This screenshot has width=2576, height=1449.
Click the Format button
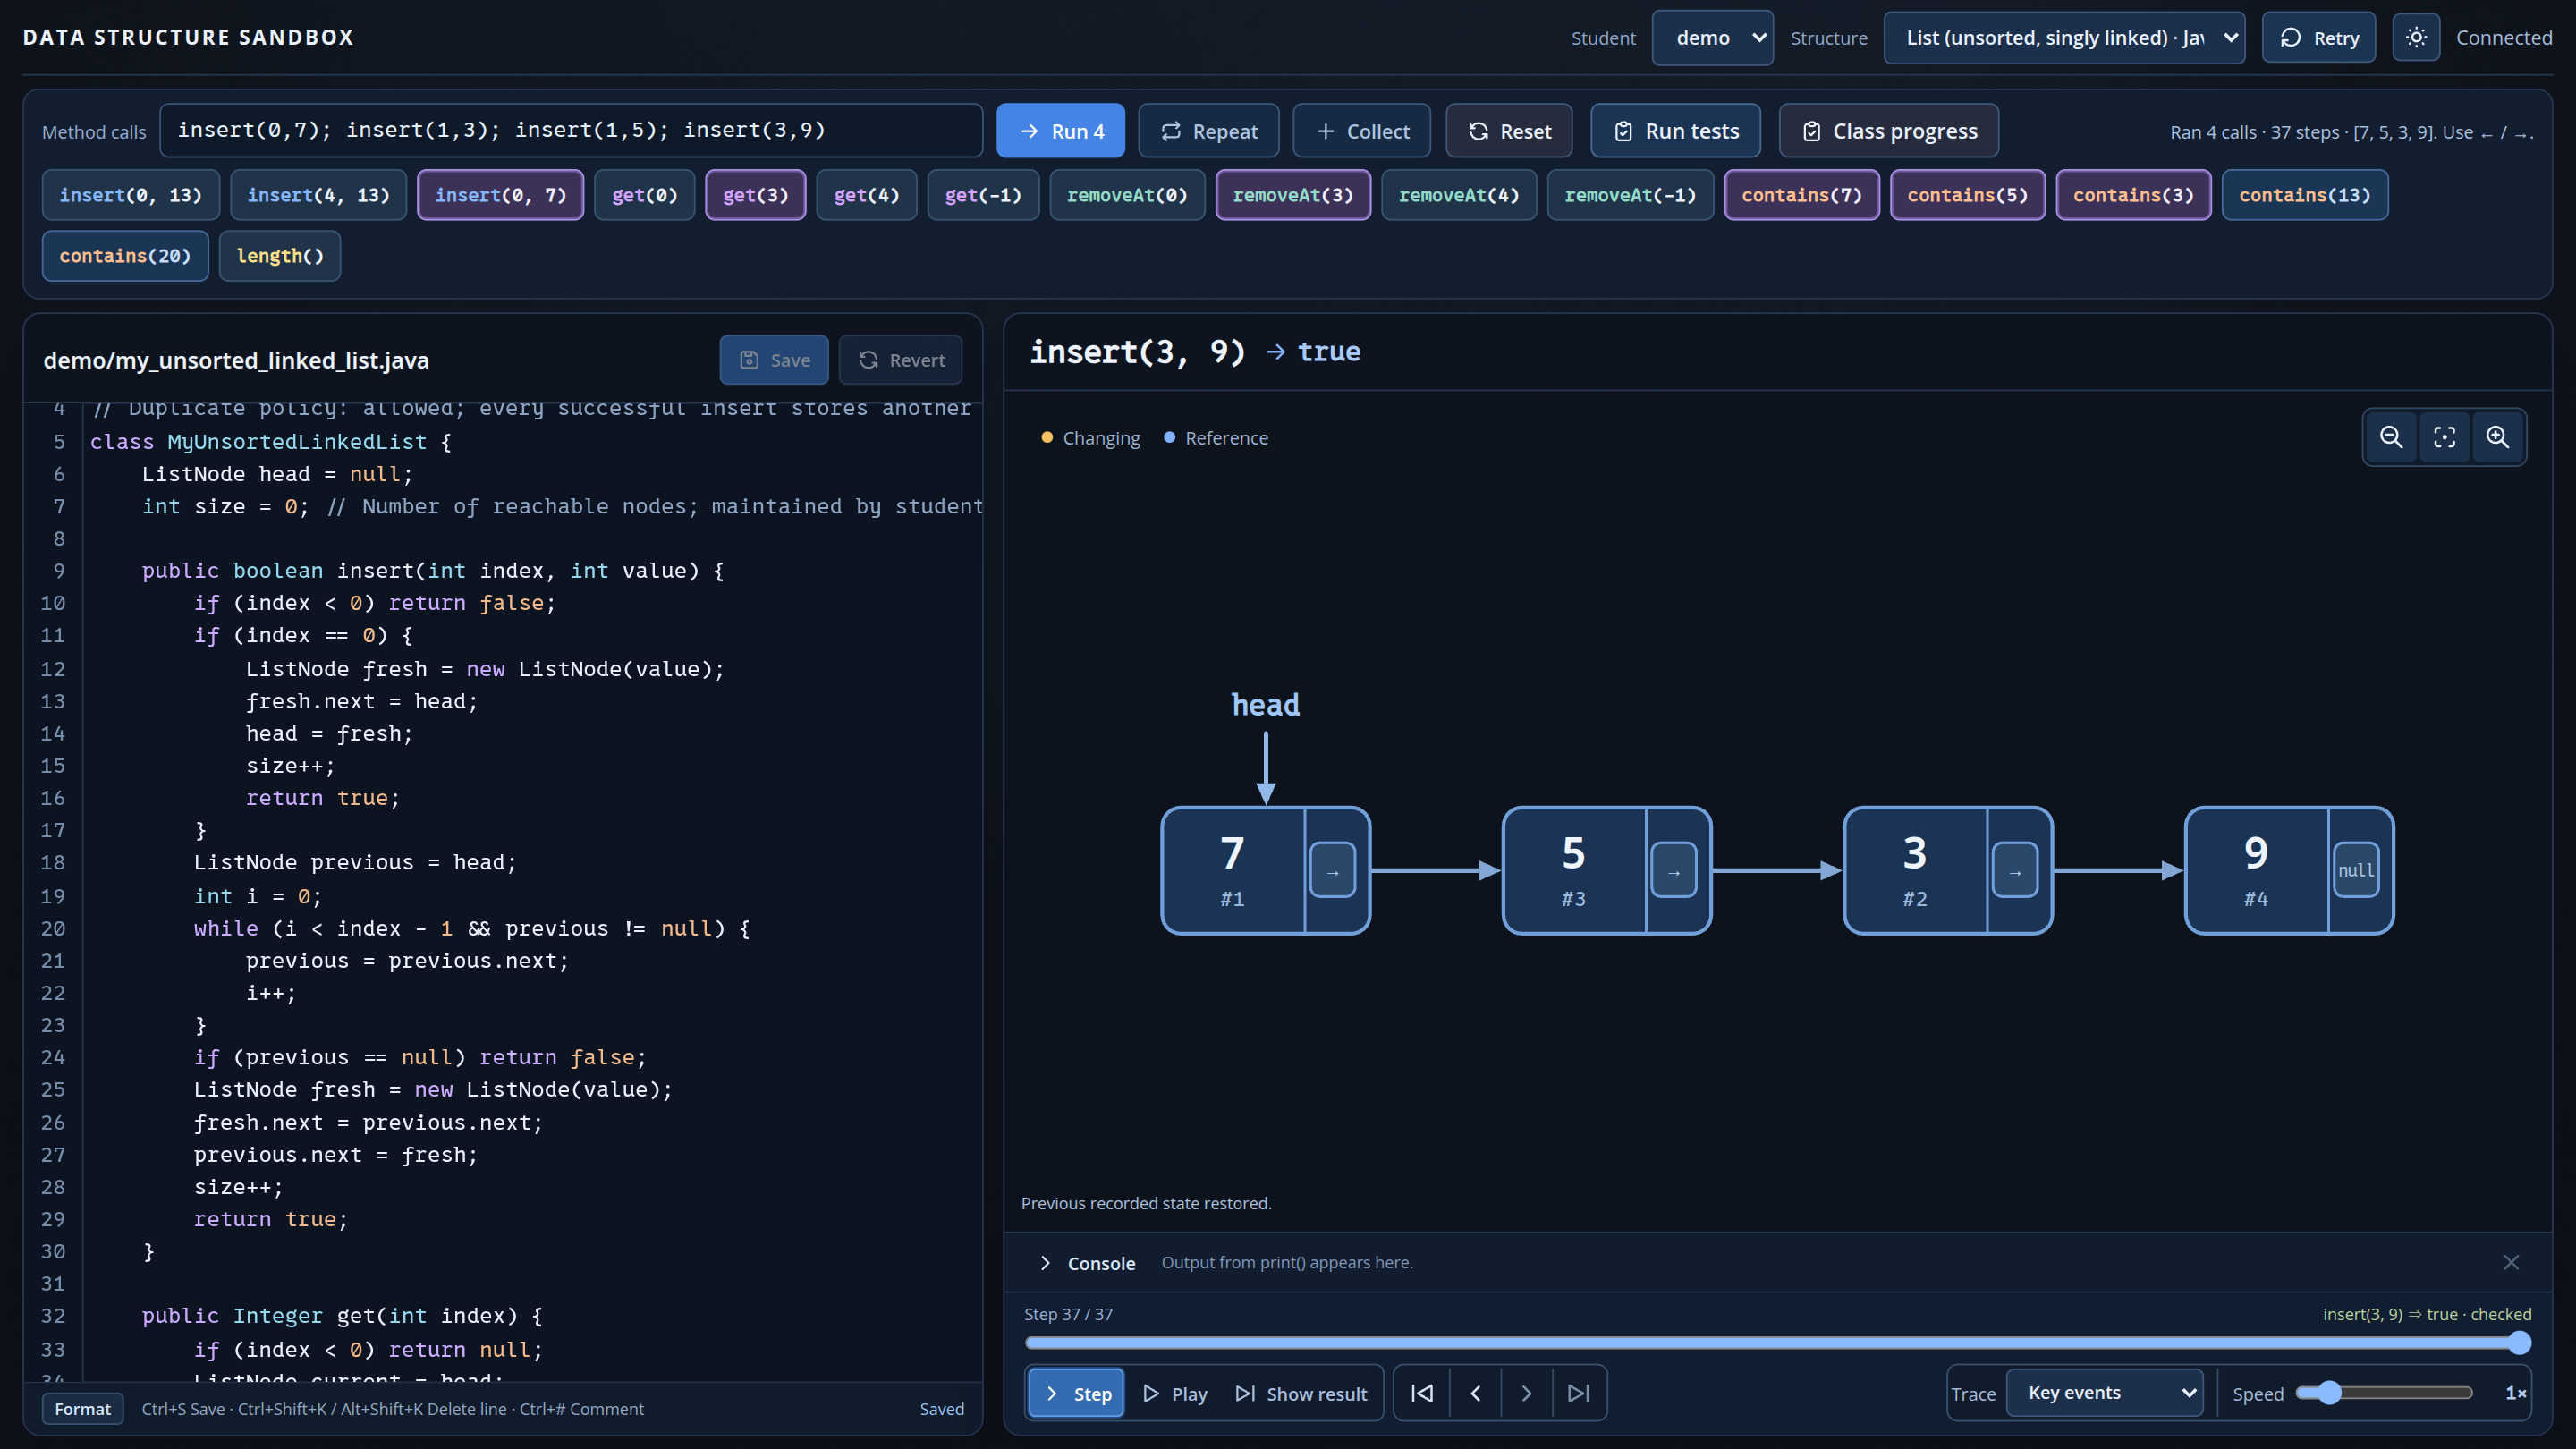(83, 1409)
